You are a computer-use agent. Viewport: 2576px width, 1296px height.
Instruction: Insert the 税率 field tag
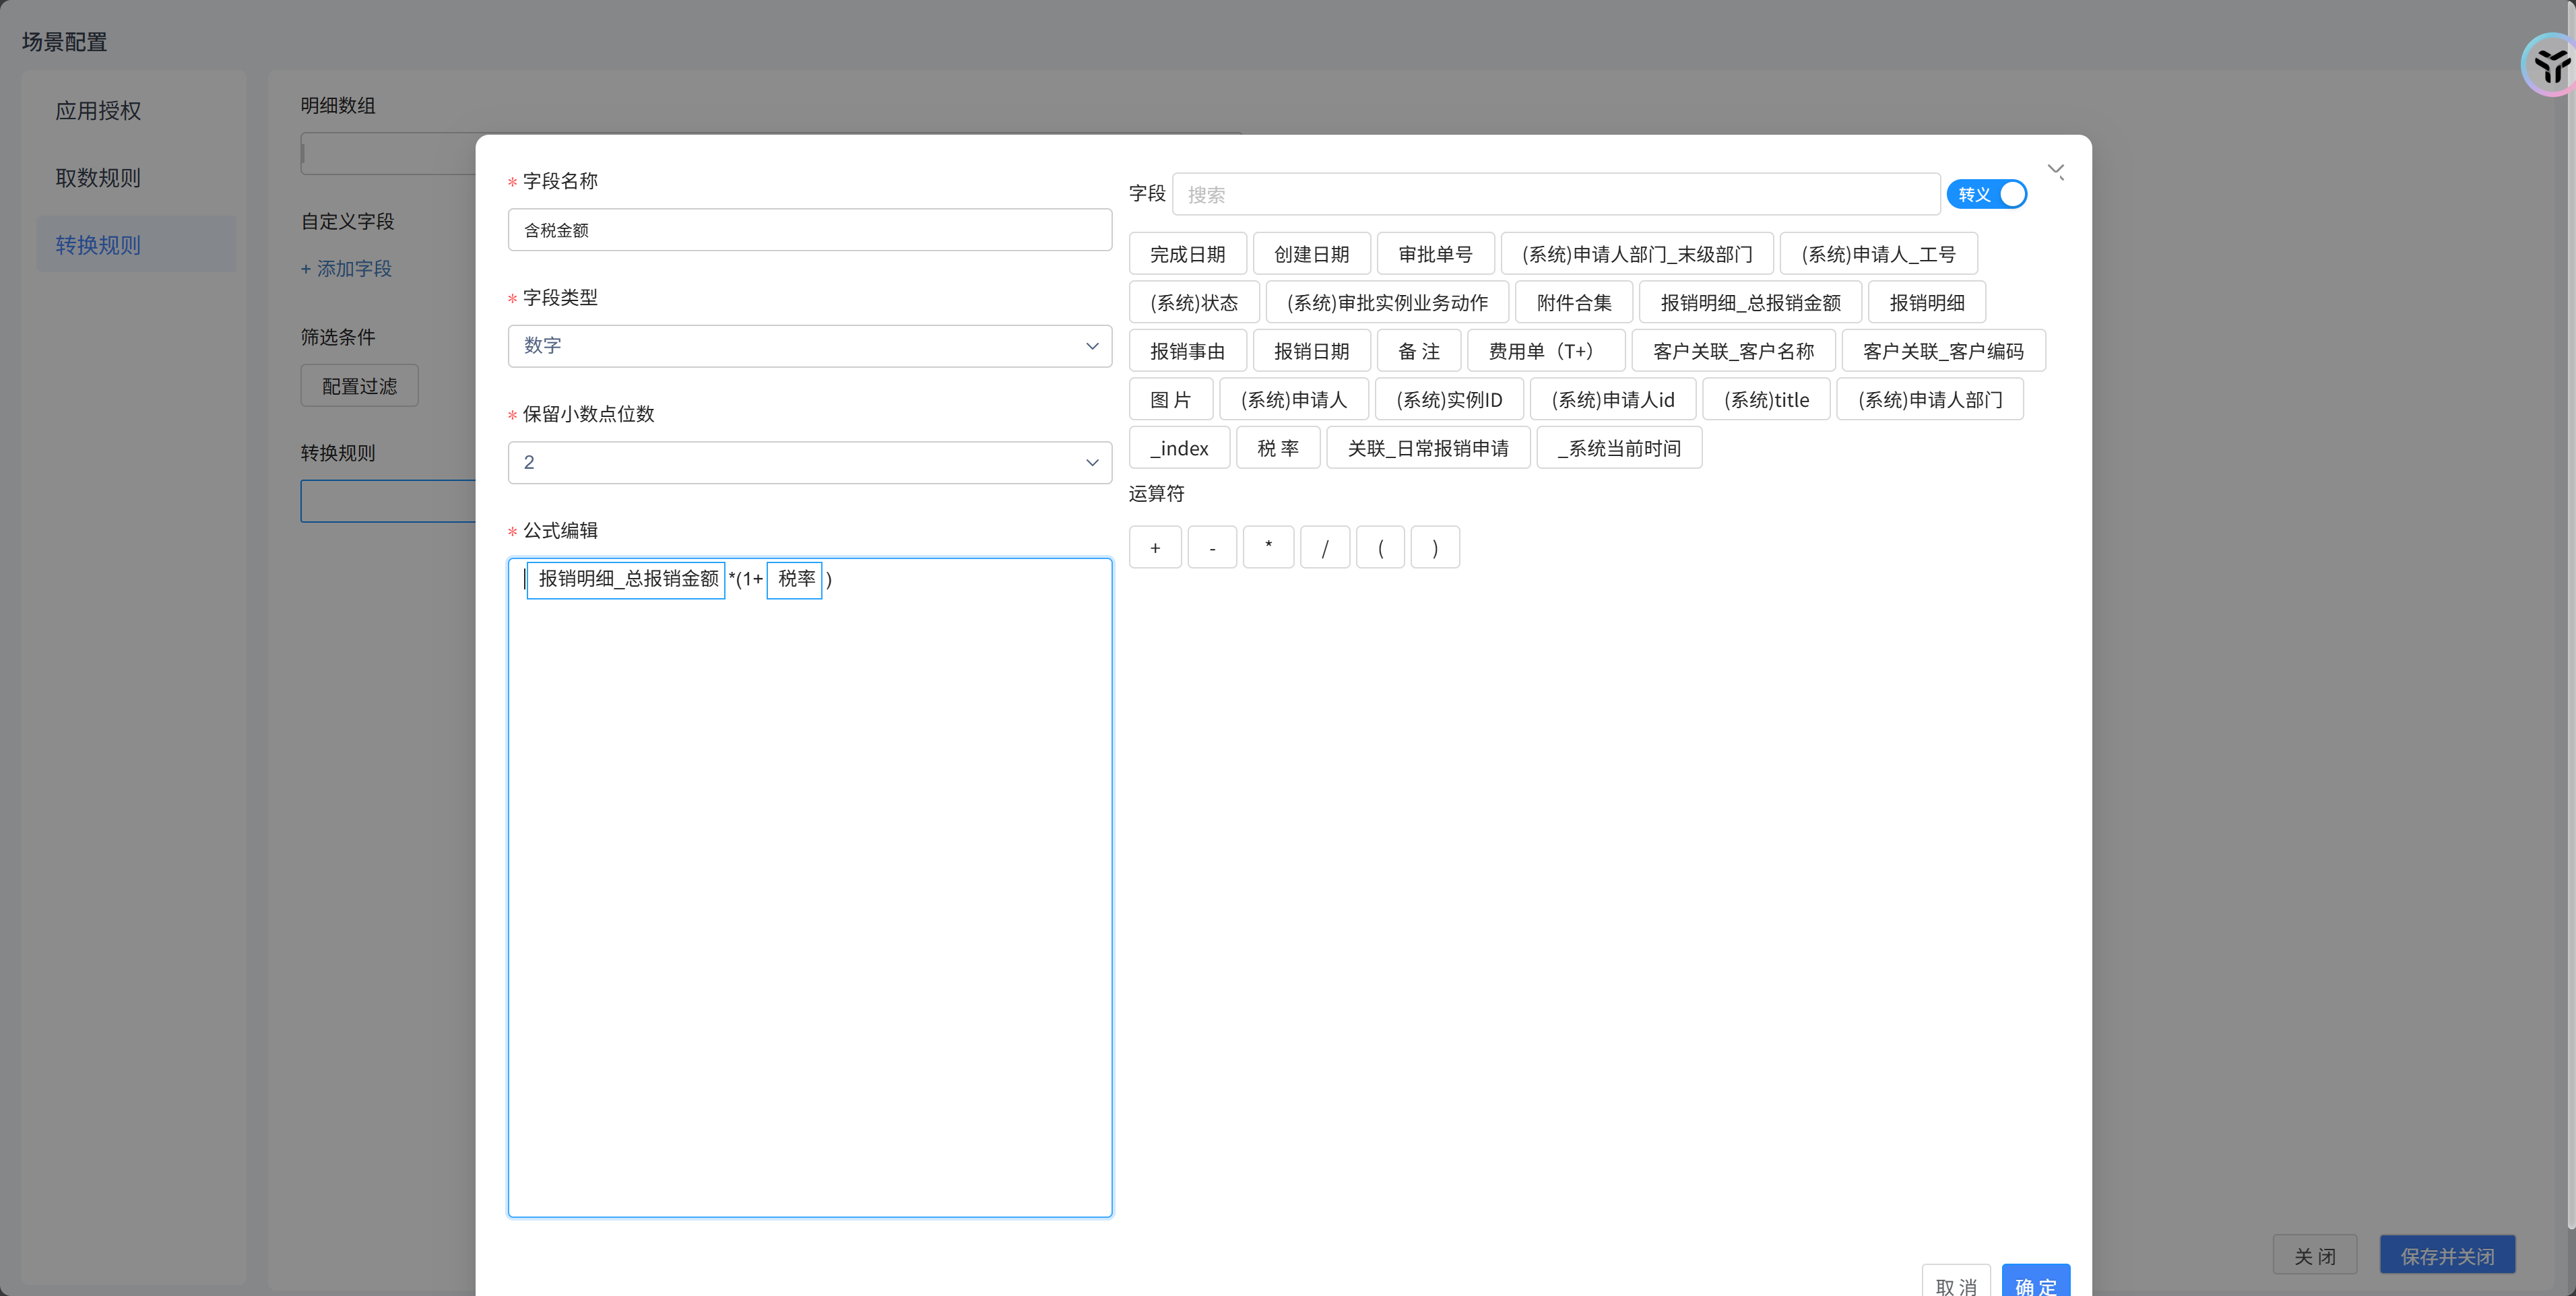point(1277,448)
